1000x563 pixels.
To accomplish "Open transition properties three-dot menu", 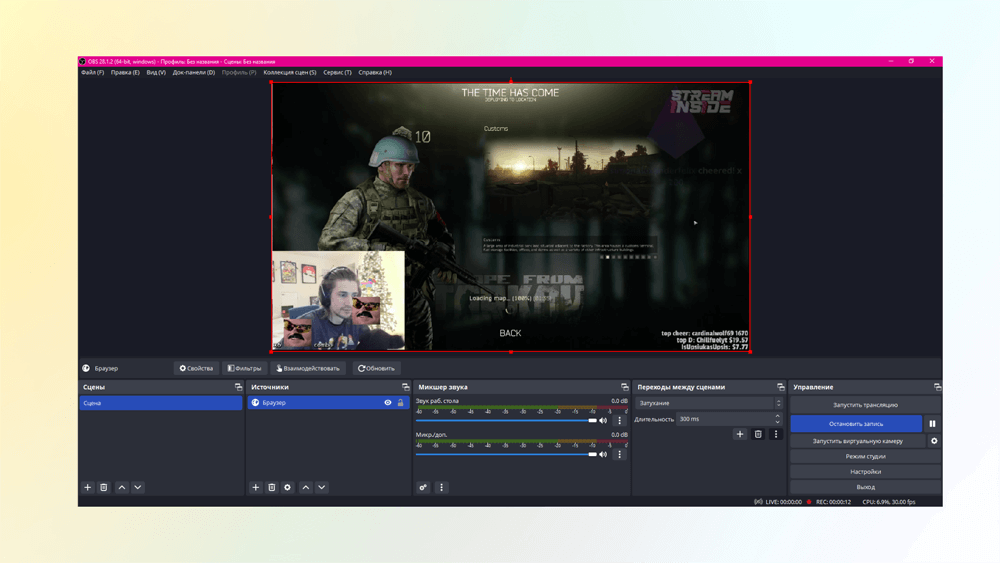I will coord(776,434).
